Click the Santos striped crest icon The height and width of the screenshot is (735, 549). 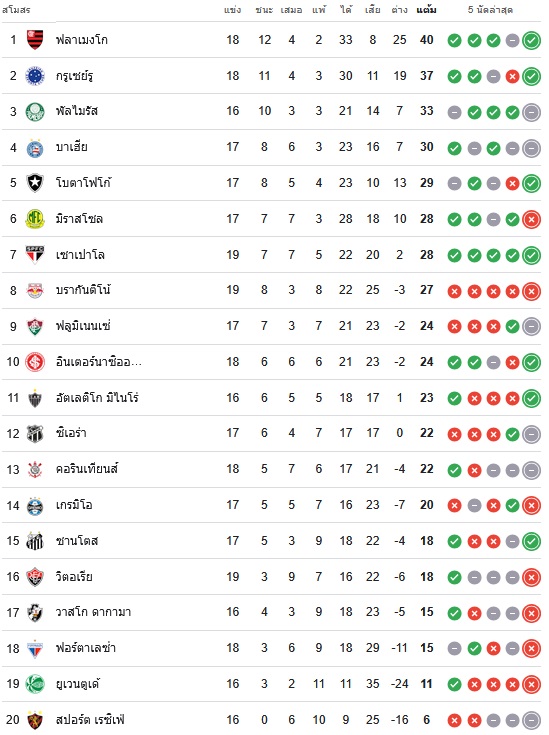pos(35,541)
